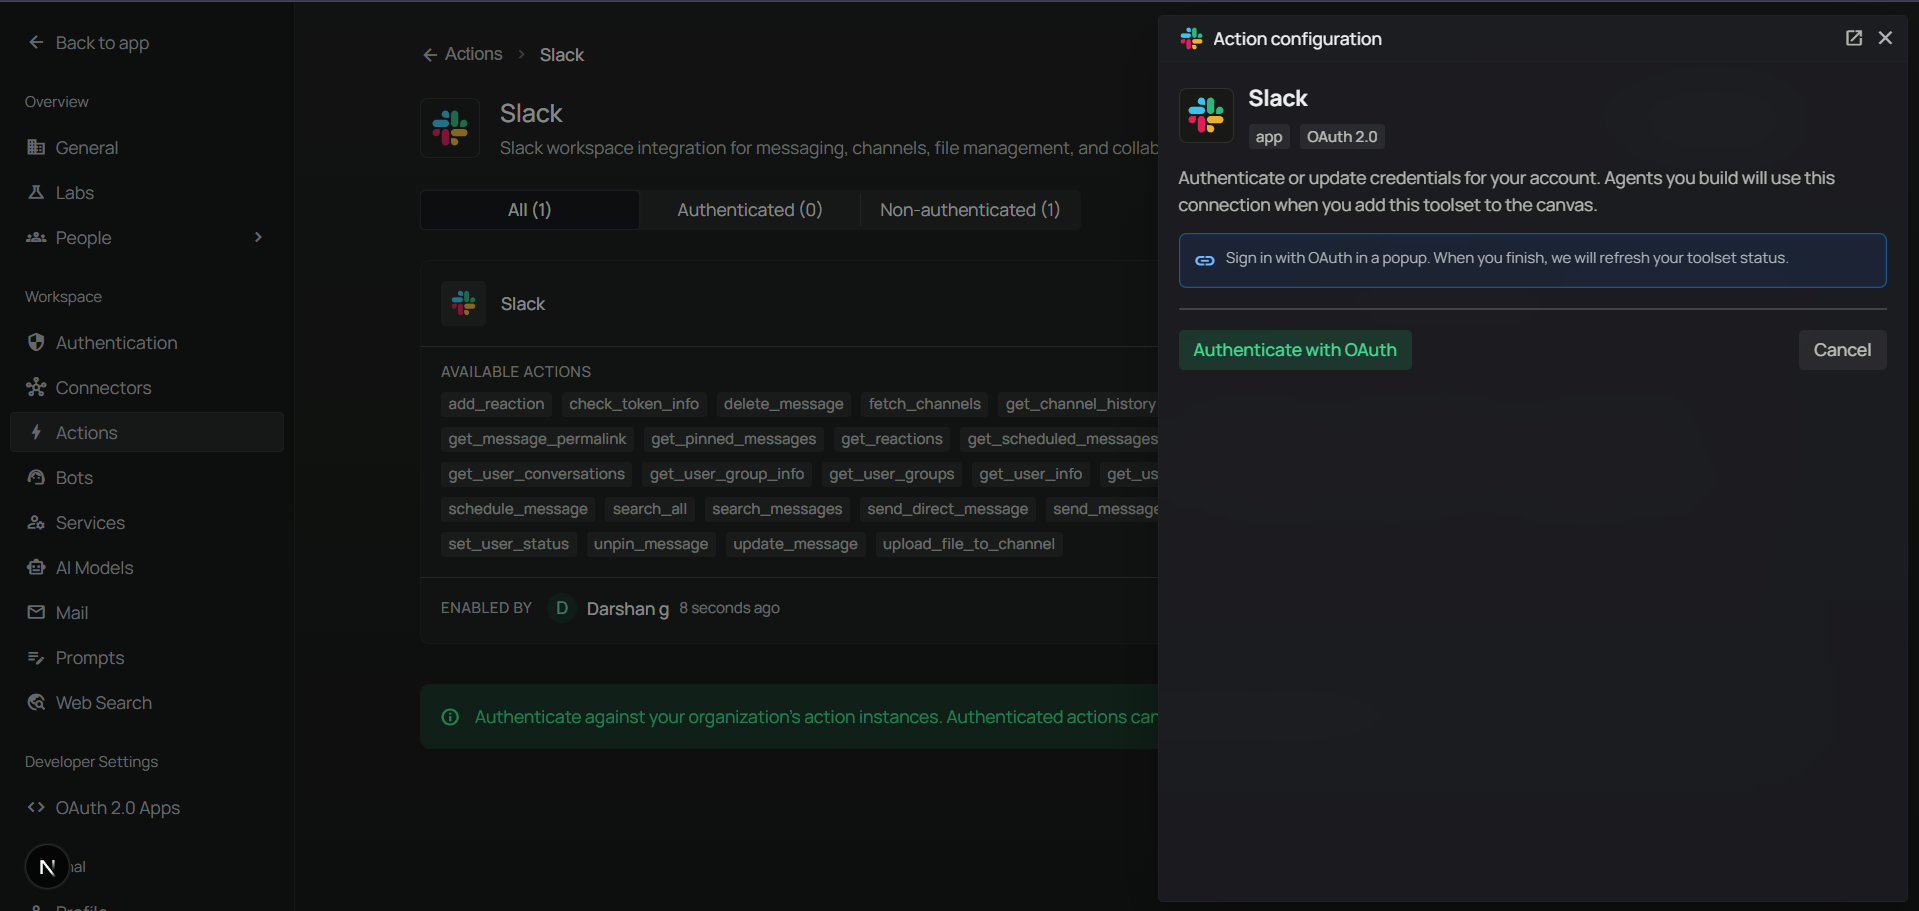Switch to the Non-authenticated (1) tab
This screenshot has height=911, width=1919.
(970, 210)
